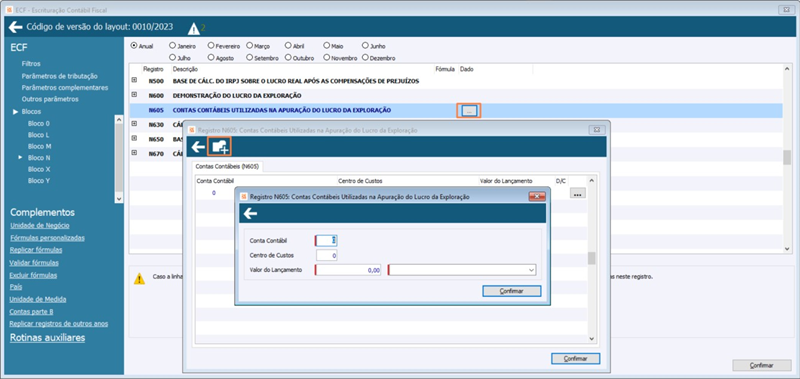Click the Conta Contábil input field
This screenshot has height=379, width=800.
click(327, 240)
